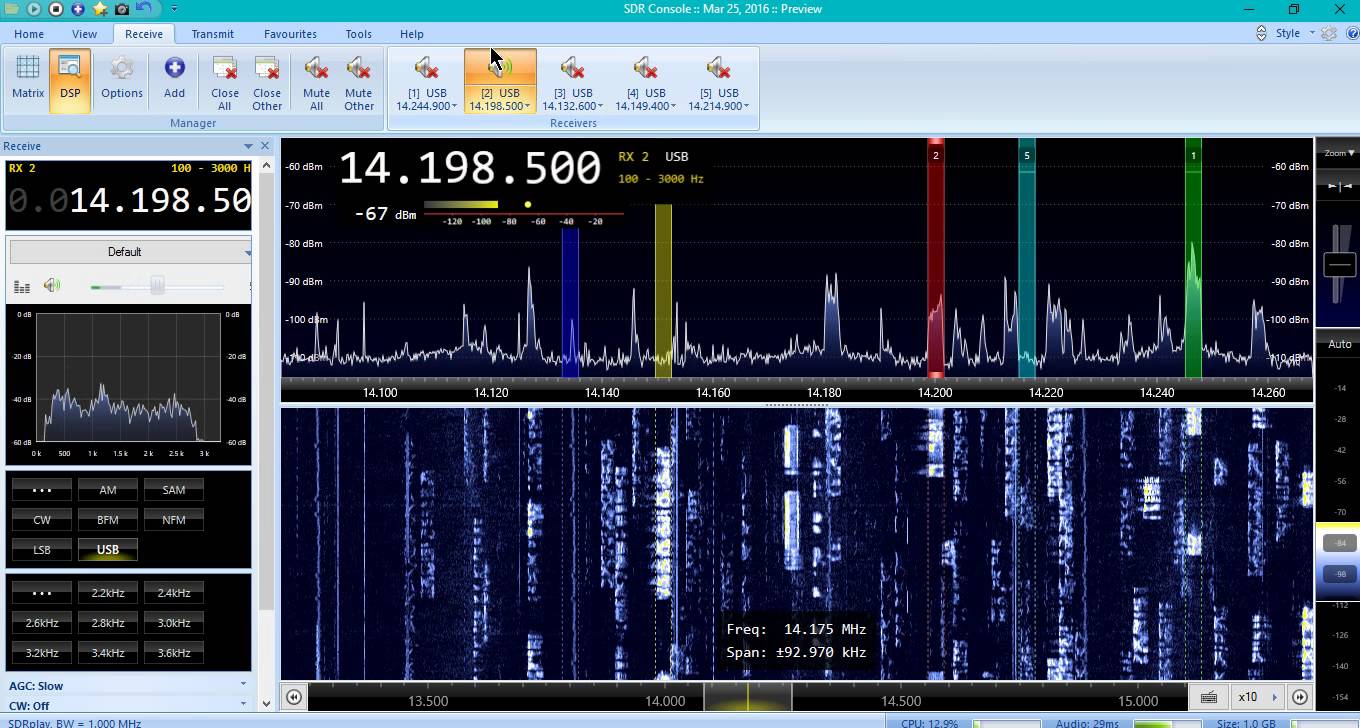Viewport: 1360px width, 728px height.
Task: Adjust the volume slider in the Receive panel
Action: click(157, 285)
